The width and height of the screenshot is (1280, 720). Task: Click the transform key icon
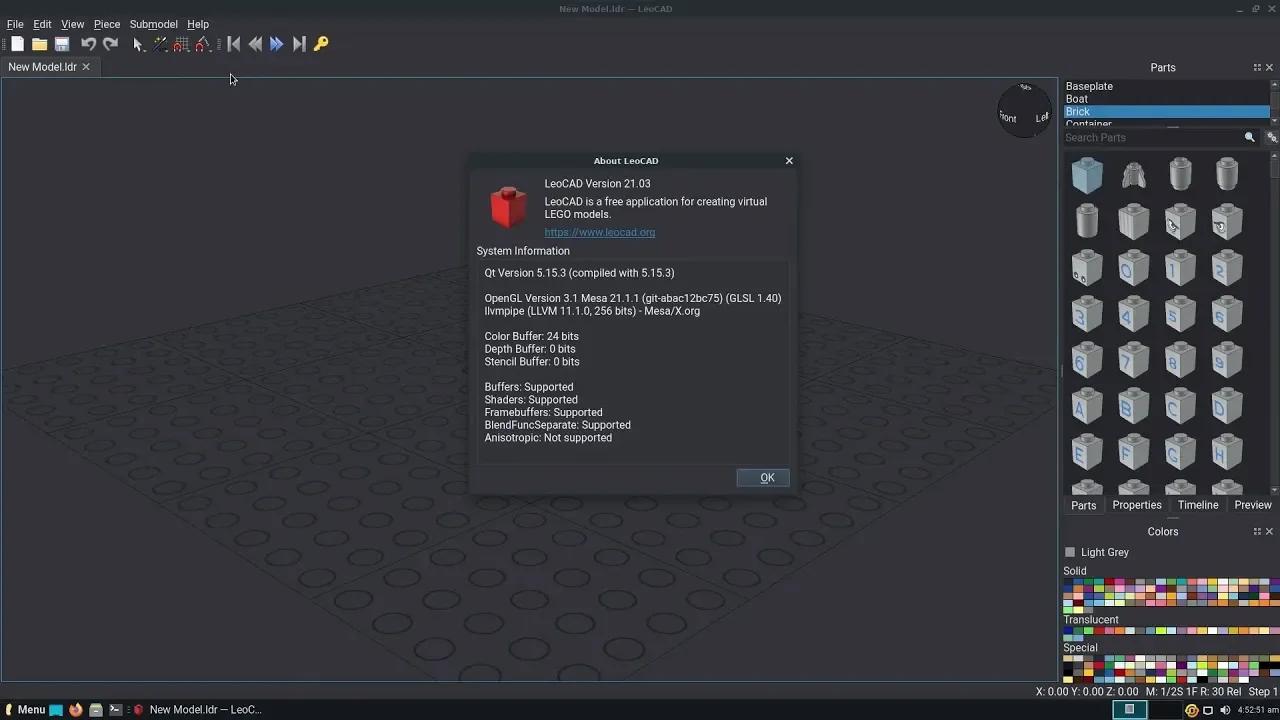click(x=320, y=43)
